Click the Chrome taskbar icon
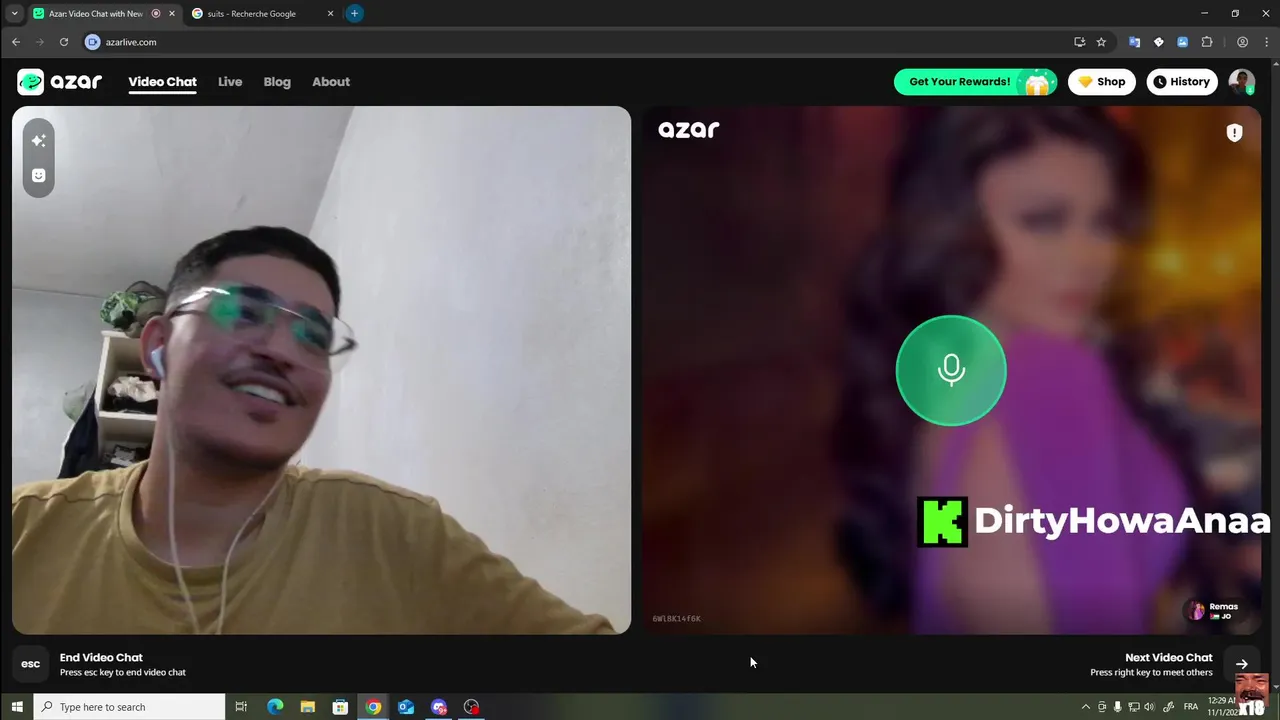This screenshot has height=720, width=1280. coord(373,707)
